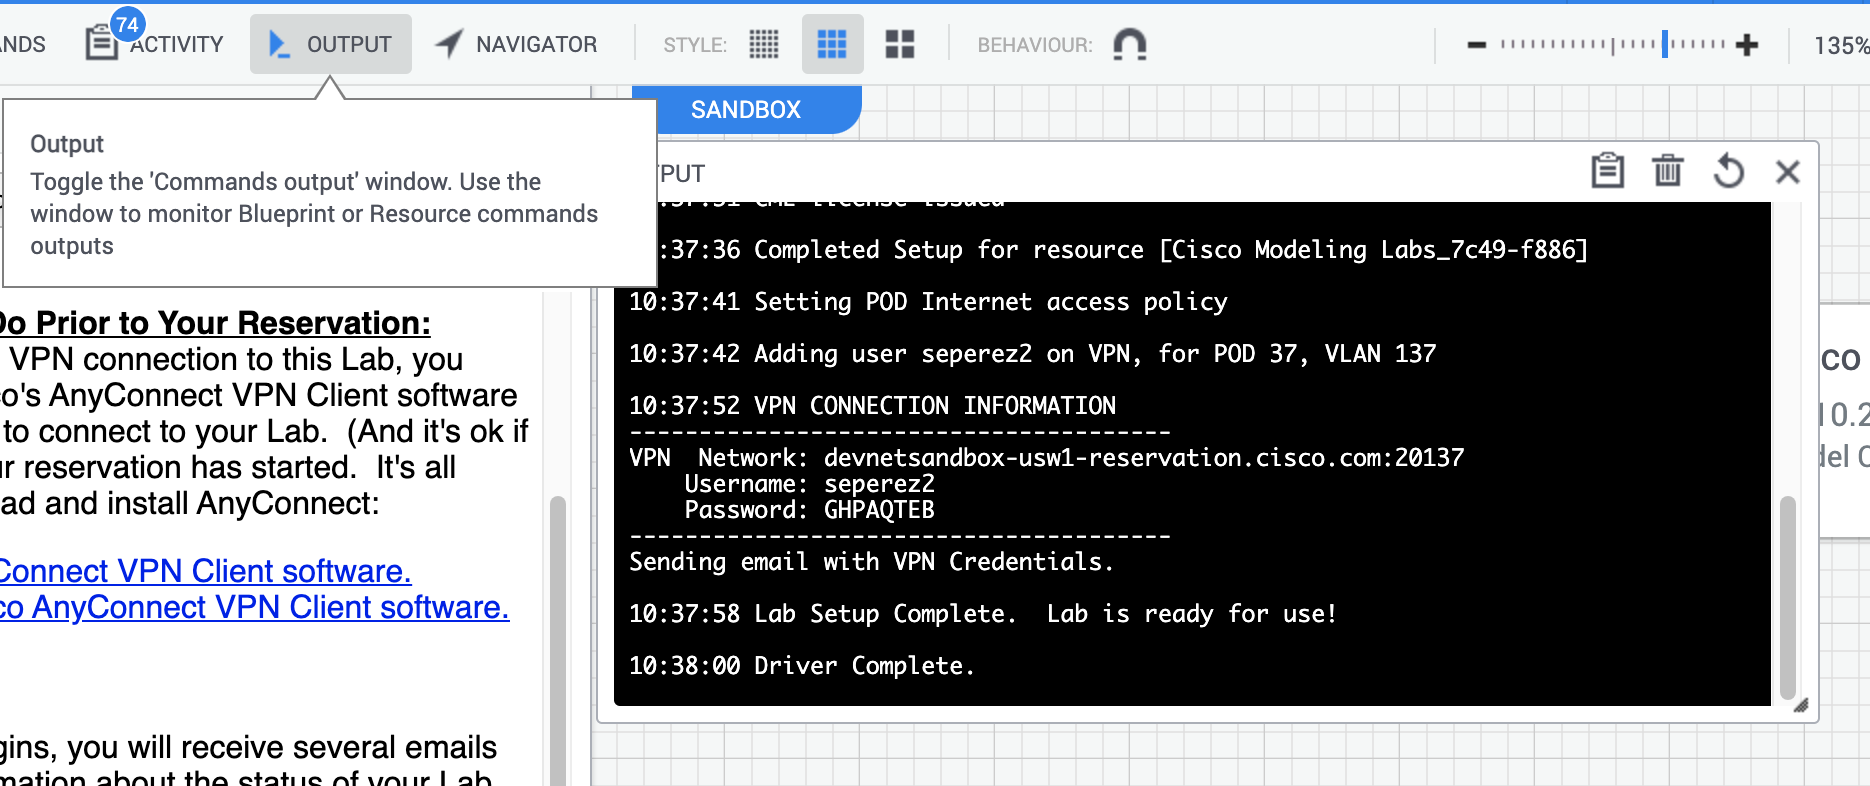Close the output window
1870x786 pixels.
(x=1788, y=172)
